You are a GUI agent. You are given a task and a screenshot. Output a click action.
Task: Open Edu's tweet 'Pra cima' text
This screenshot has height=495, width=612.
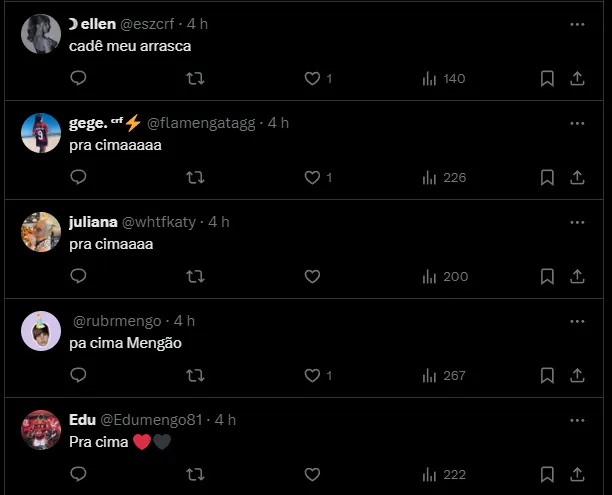[101, 442]
